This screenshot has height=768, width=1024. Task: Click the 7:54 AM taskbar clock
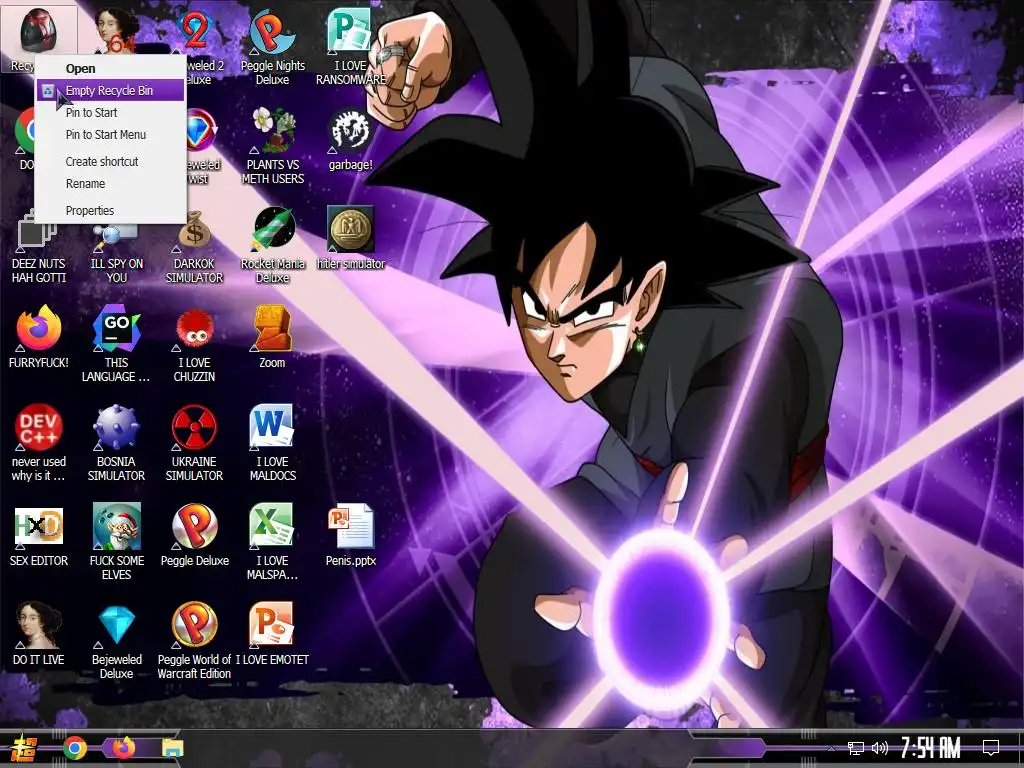click(931, 748)
